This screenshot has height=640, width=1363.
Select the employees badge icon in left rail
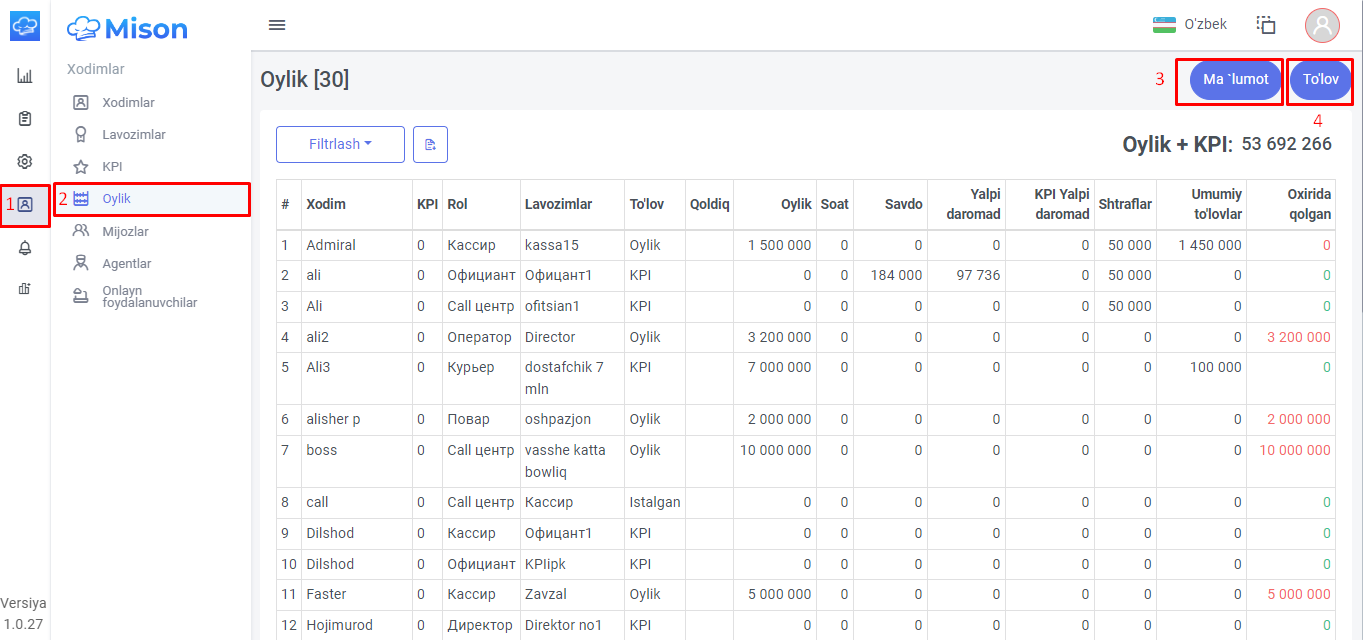25,204
